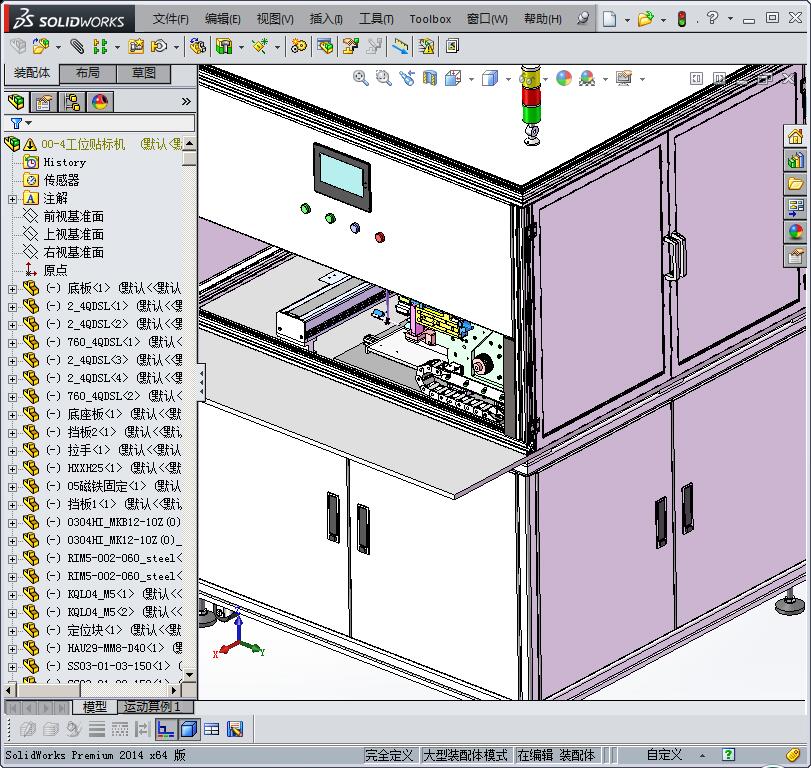Click the View Orientation cube icon
The image size is (811, 768).
[452, 78]
